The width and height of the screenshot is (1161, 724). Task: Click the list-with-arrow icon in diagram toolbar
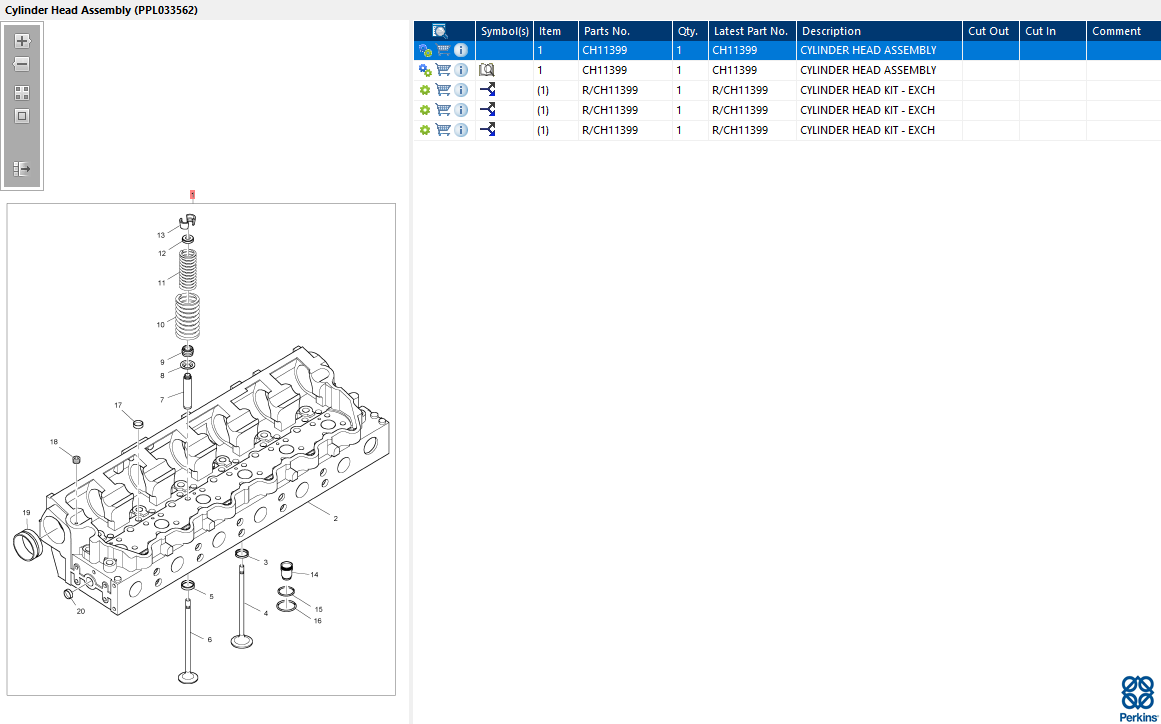pos(22,169)
